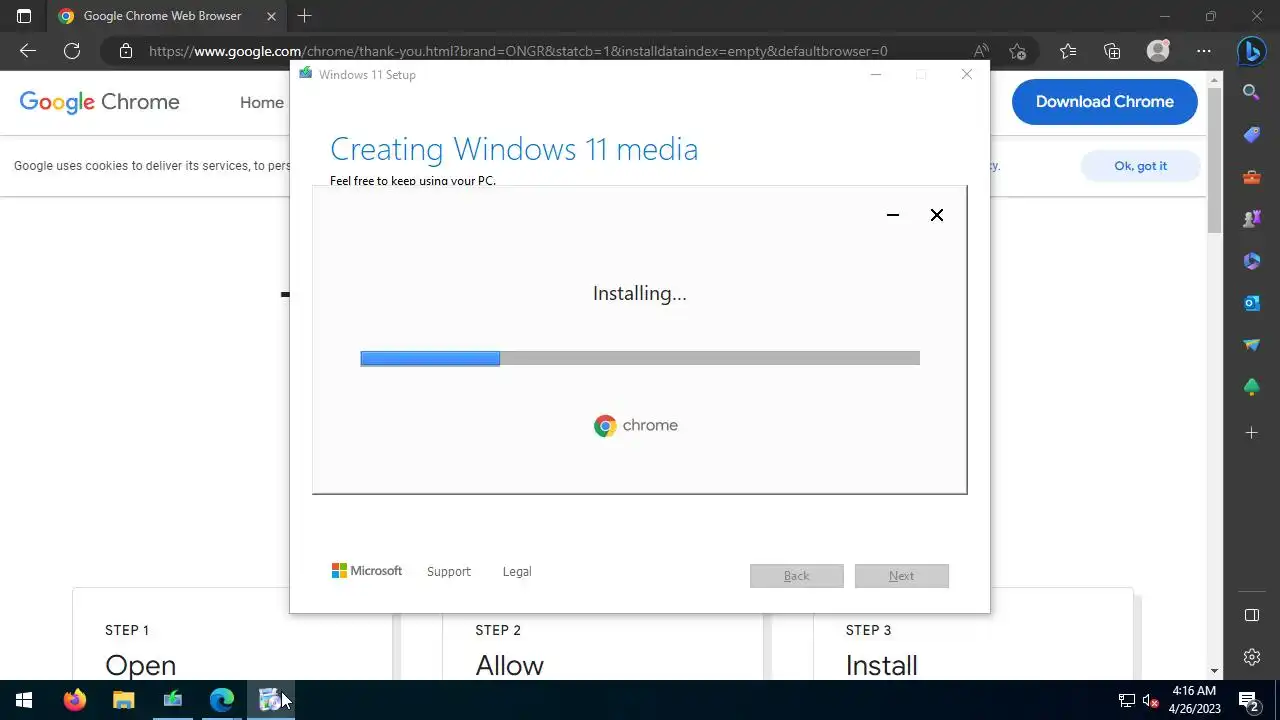The width and height of the screenshot is (1280, 720).
Task: Open the muted volume tray icon
Action: (1151, 701)
